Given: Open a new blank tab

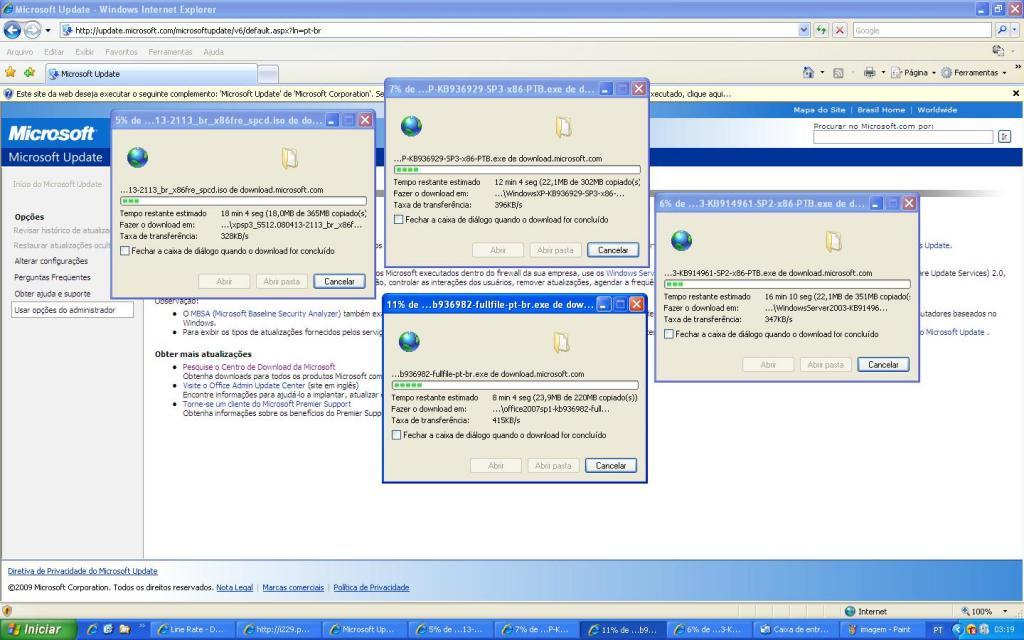Looking at the screenshot, I should pyautogui.click(x=268, y=74).
